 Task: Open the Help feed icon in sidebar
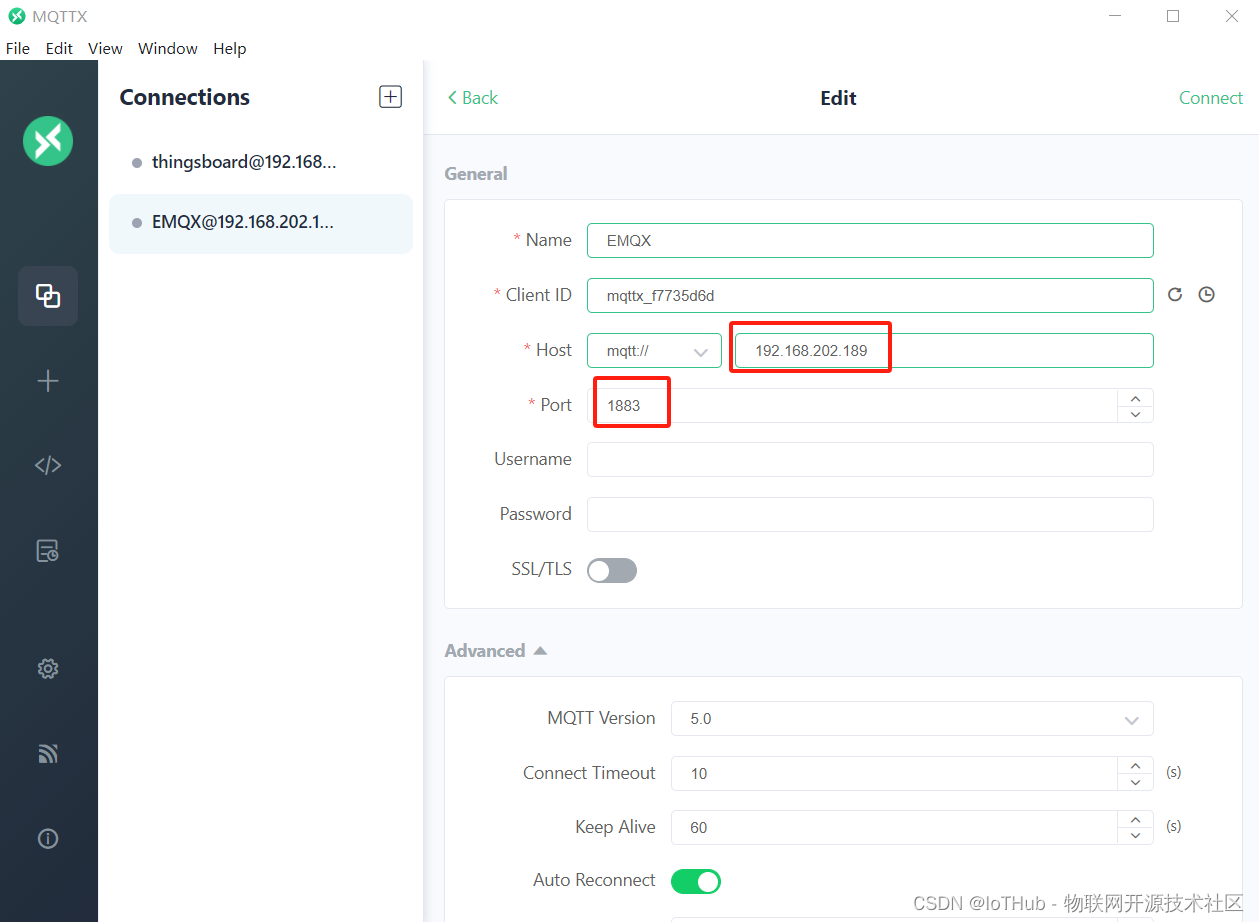pos(48,754)
